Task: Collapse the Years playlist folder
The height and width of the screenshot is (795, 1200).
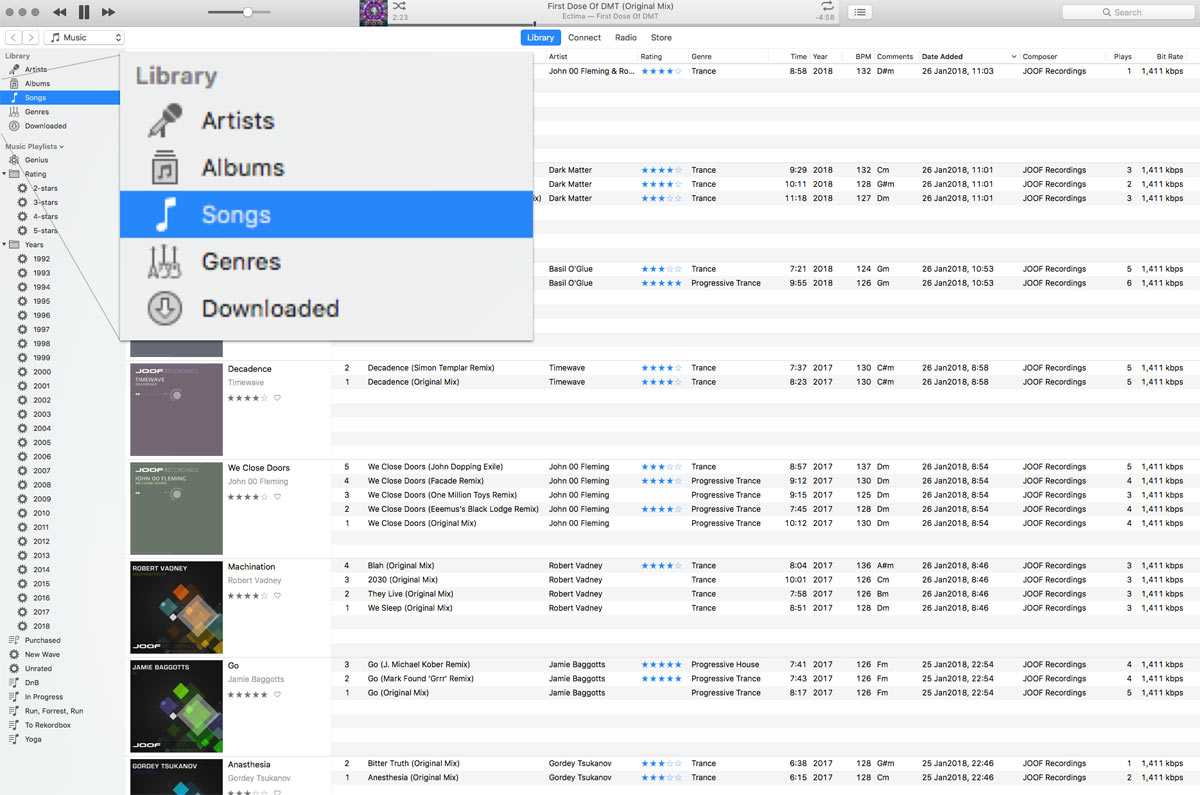Action: click(4, 245)
